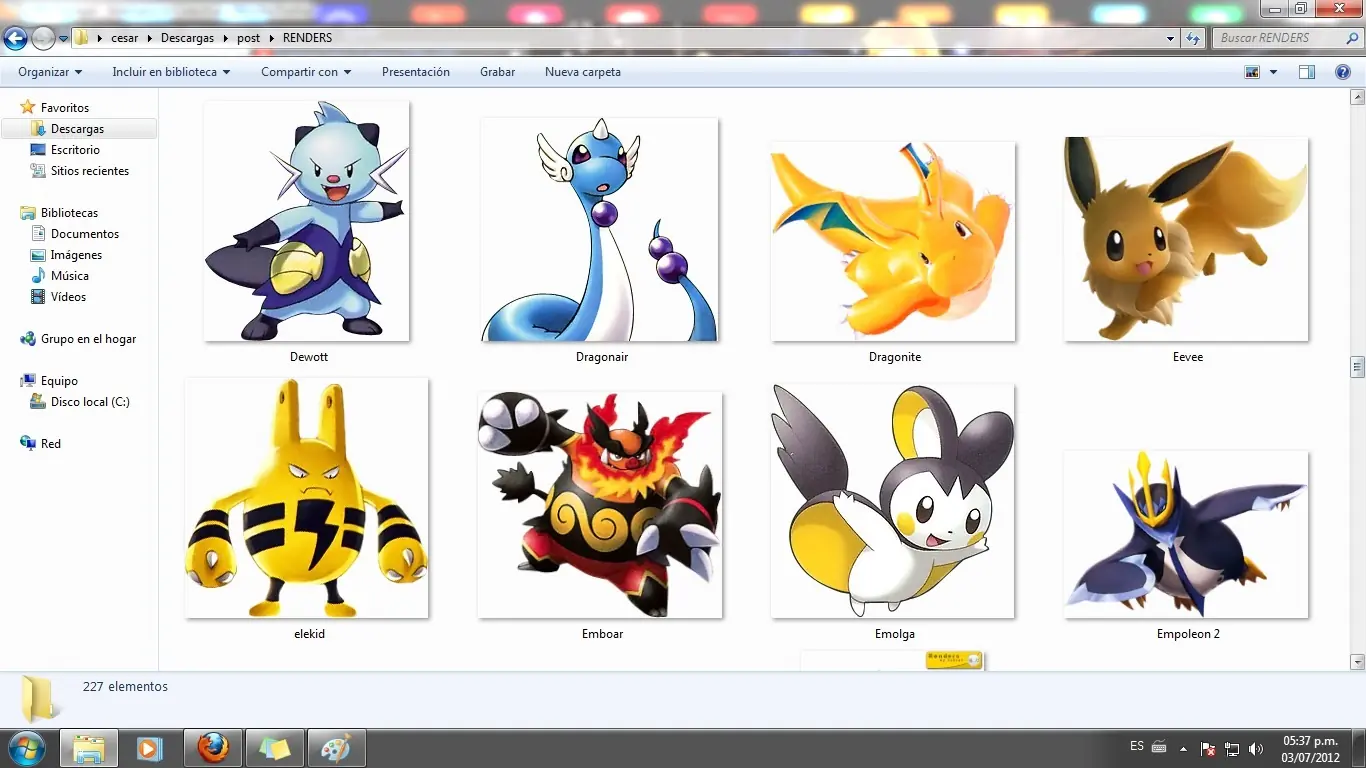The width and height of the screenshot is (1366, 768).
Task: Open Firefox from the taskbar
Action: [212, 747]
